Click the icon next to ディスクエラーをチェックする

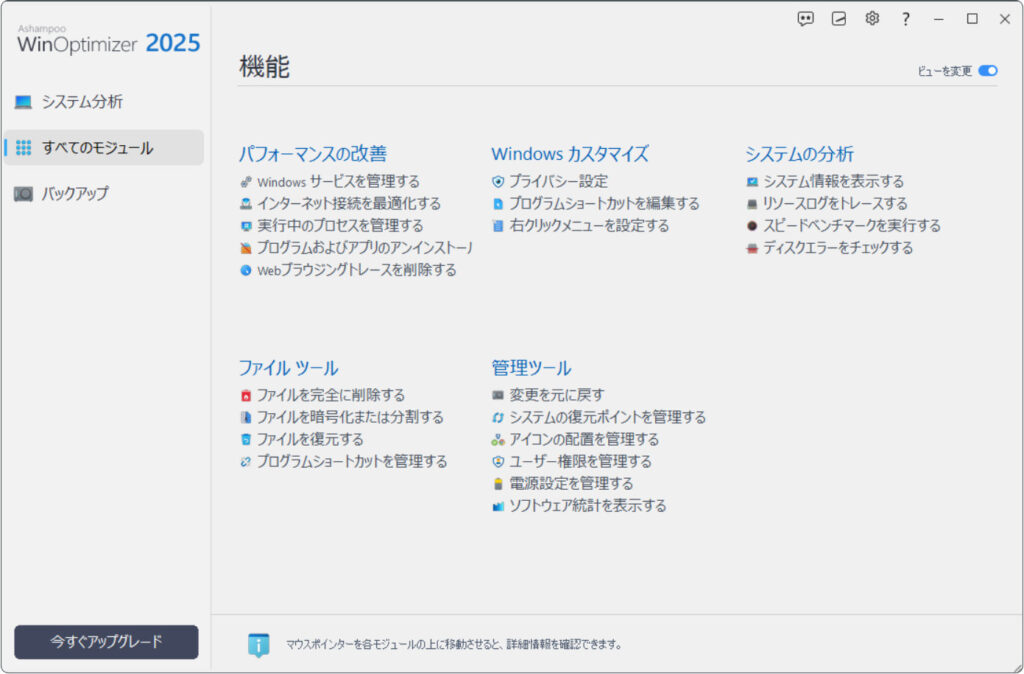click(752, 248)
